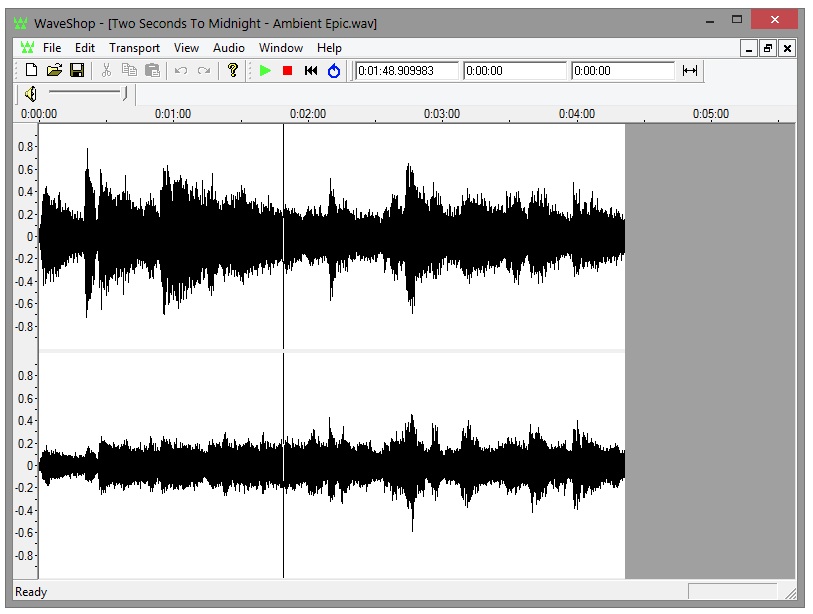Click the speaker volume icon

[x=31, y=94]
